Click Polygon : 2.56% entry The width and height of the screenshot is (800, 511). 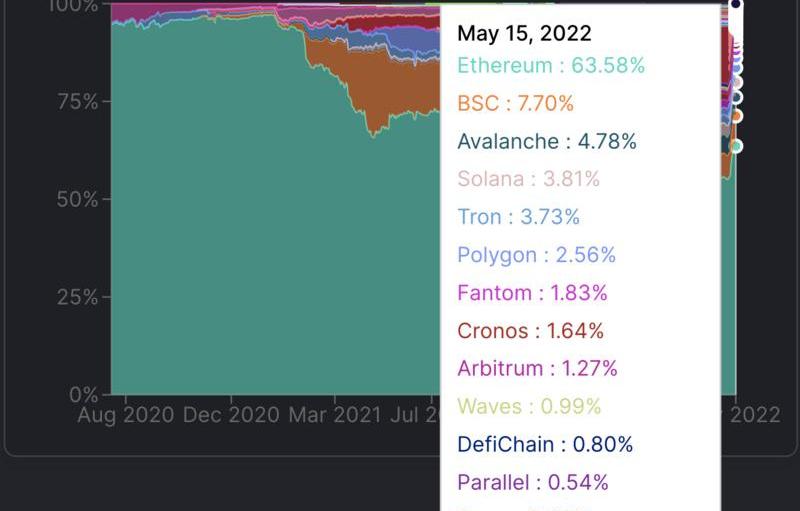tap(536, 255)
